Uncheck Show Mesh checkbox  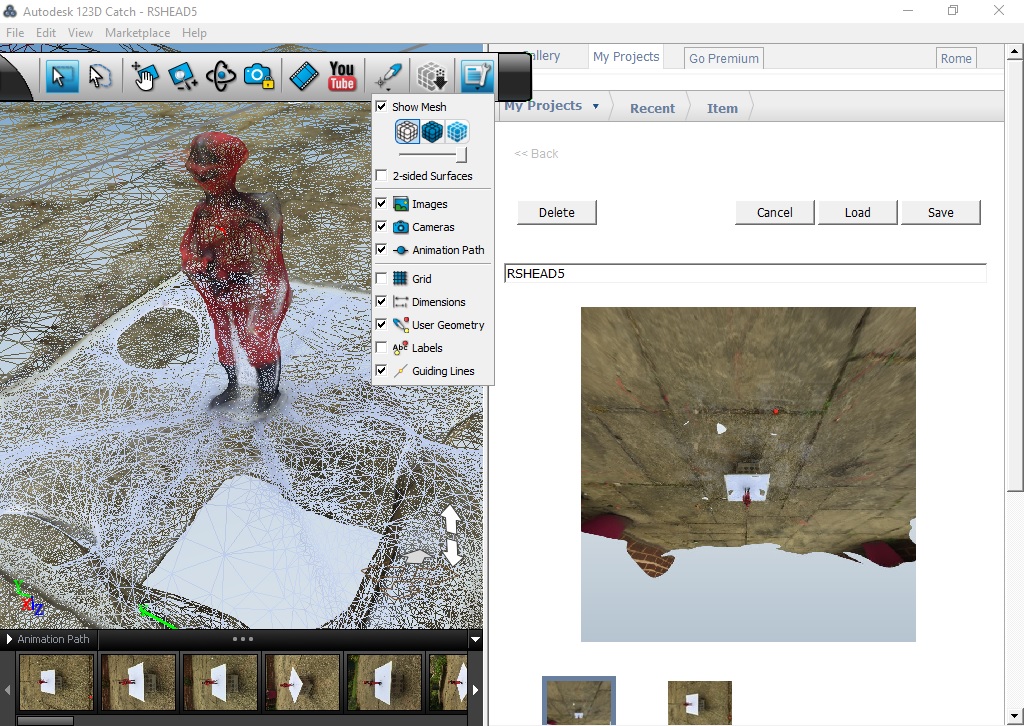(x=381, y=106)
